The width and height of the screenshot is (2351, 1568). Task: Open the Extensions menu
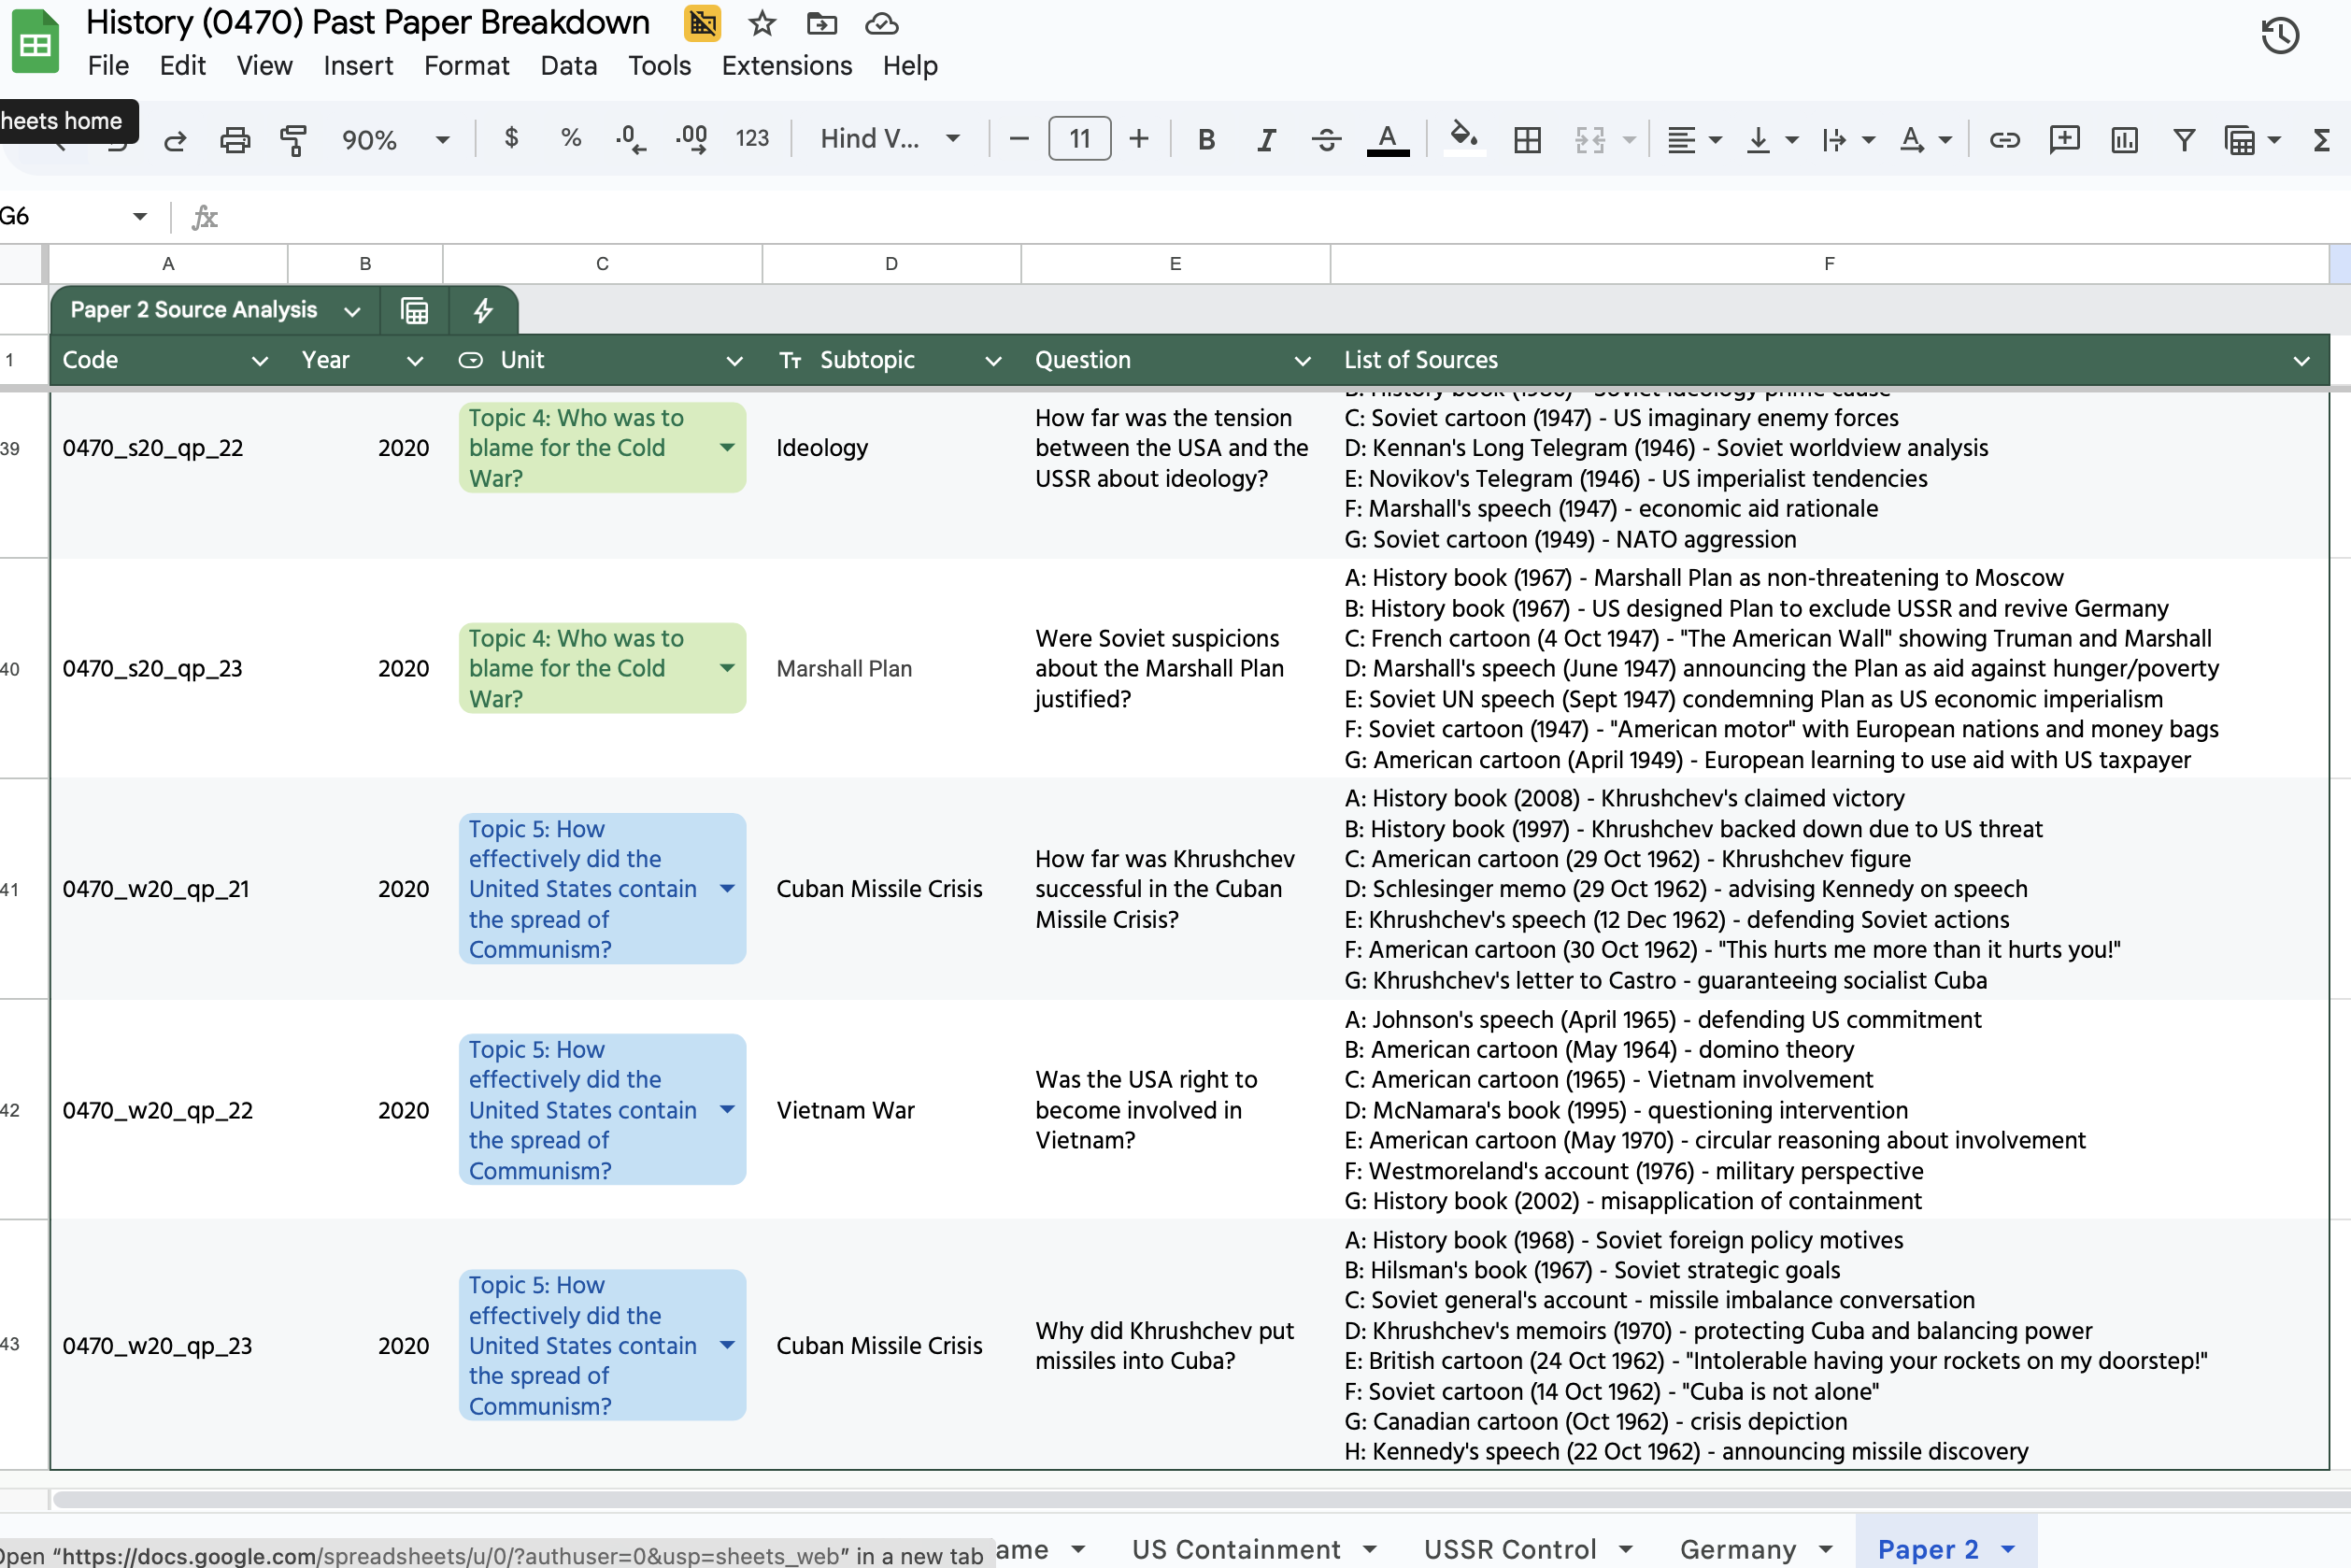coord(786,66)
